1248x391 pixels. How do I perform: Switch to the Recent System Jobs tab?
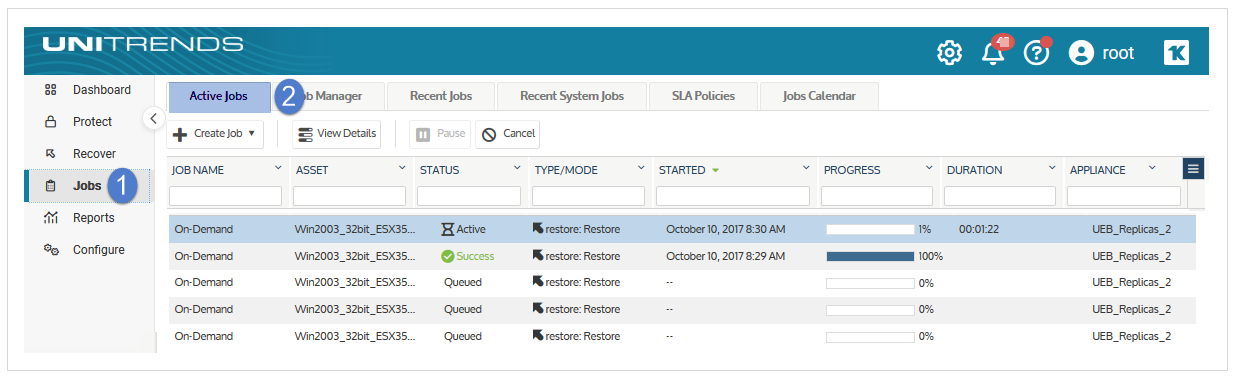[572, 96]
